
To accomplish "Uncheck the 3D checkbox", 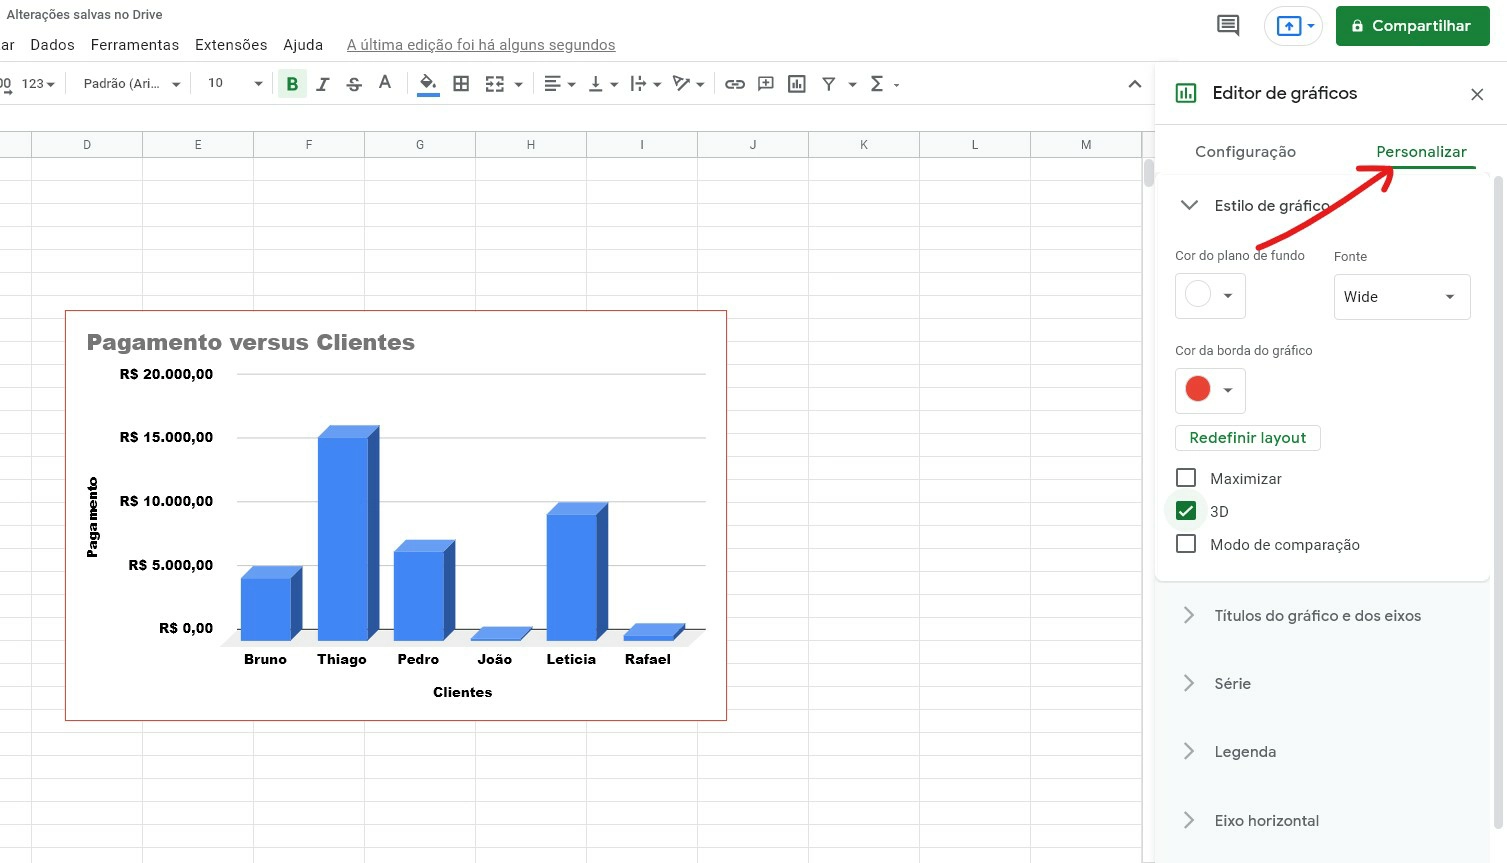I will pos(1186,511).
